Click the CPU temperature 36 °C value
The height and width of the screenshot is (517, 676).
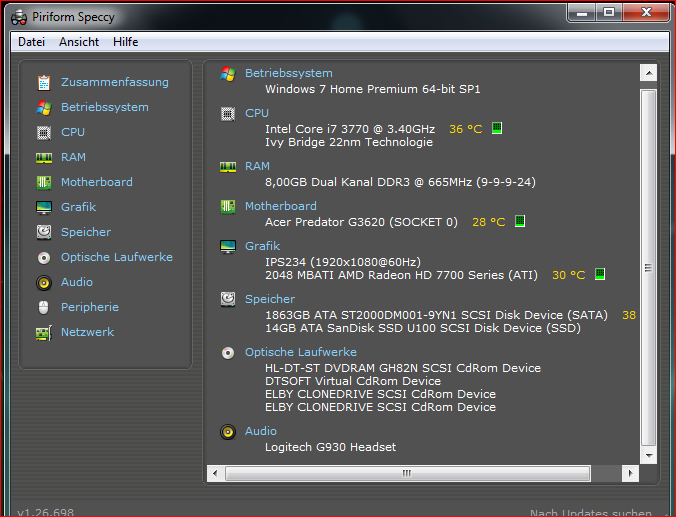pos(466,129)
